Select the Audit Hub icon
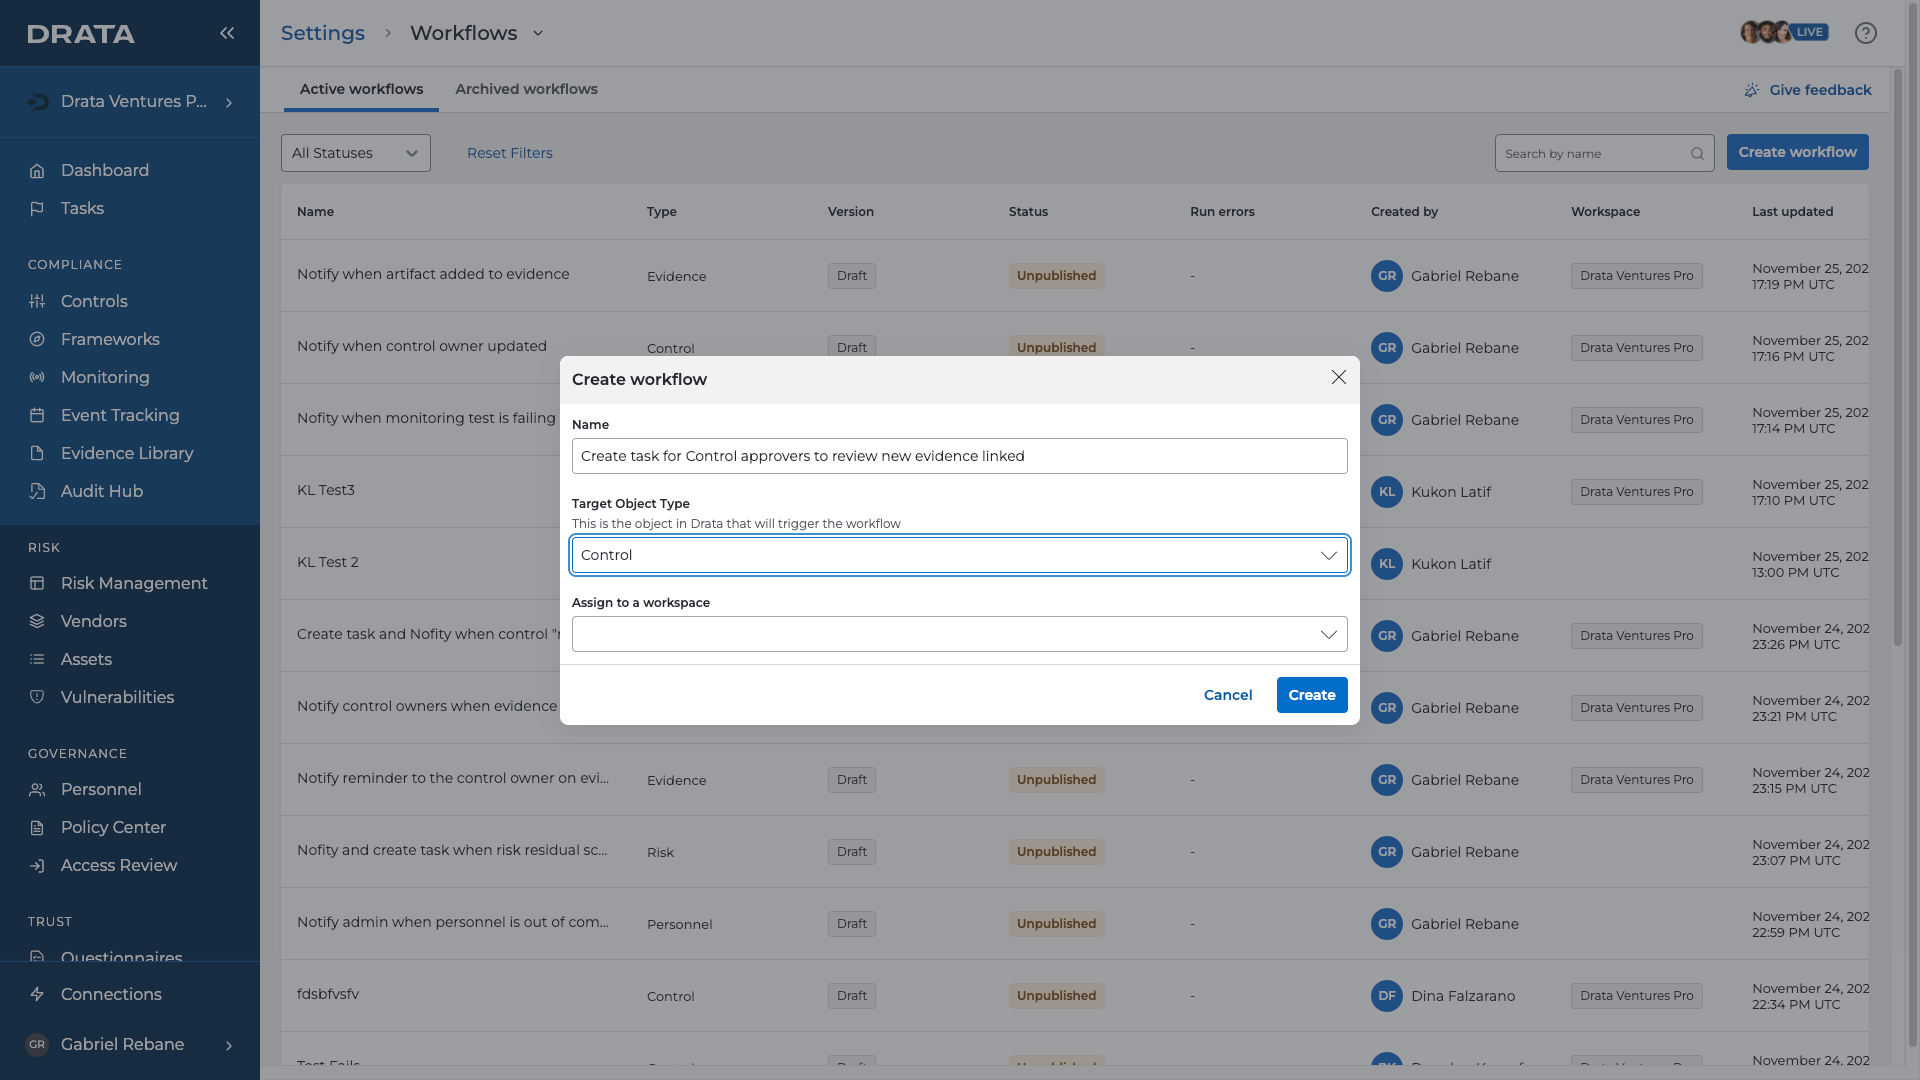1920x1080 pixels. [37, 491]
